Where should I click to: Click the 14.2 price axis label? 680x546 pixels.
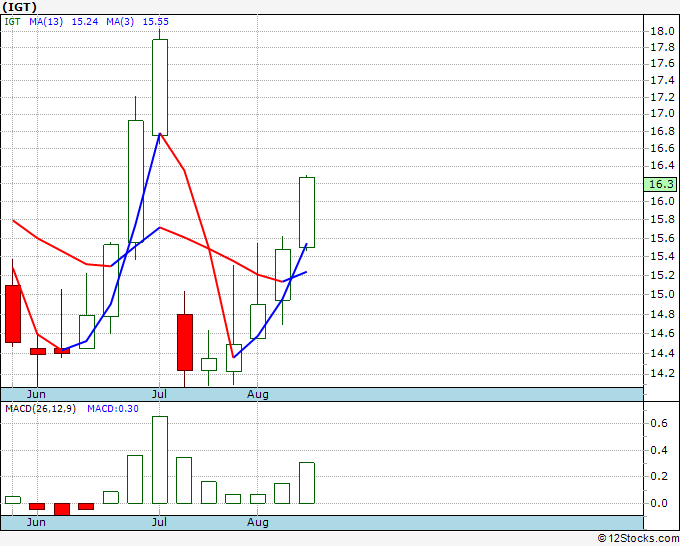(662, 373)
